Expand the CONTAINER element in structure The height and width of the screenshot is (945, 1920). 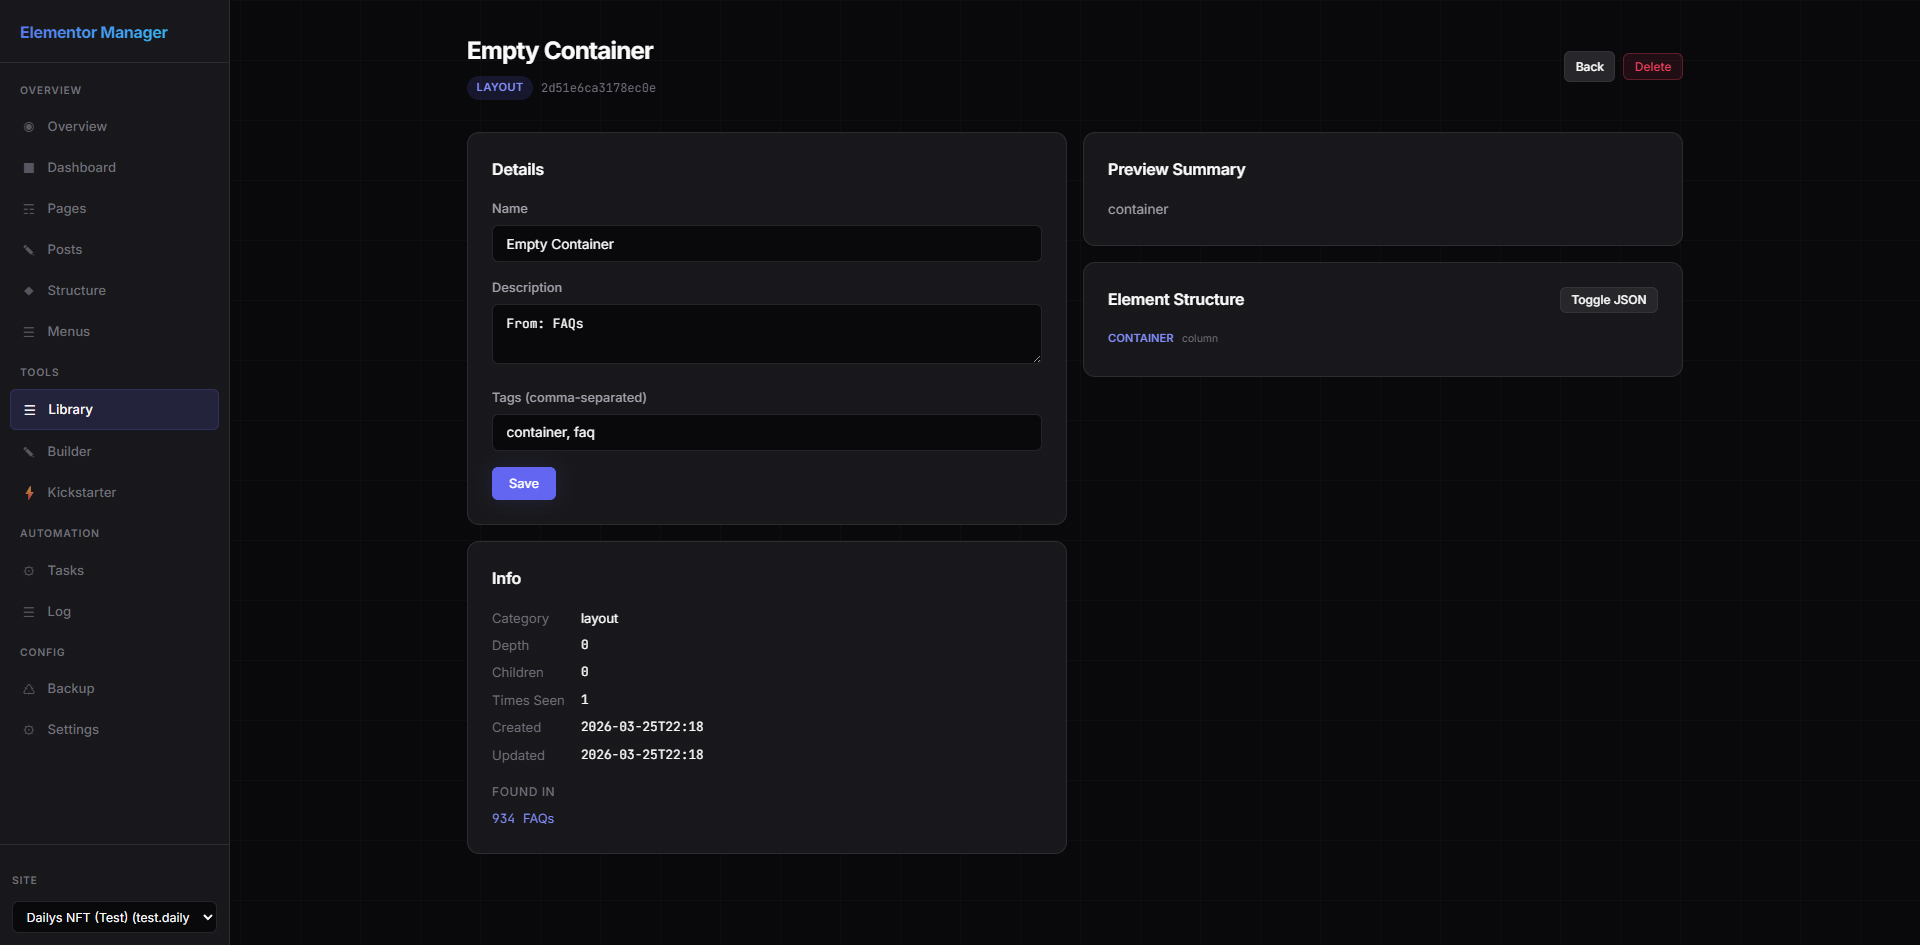tap(1140, 339)
